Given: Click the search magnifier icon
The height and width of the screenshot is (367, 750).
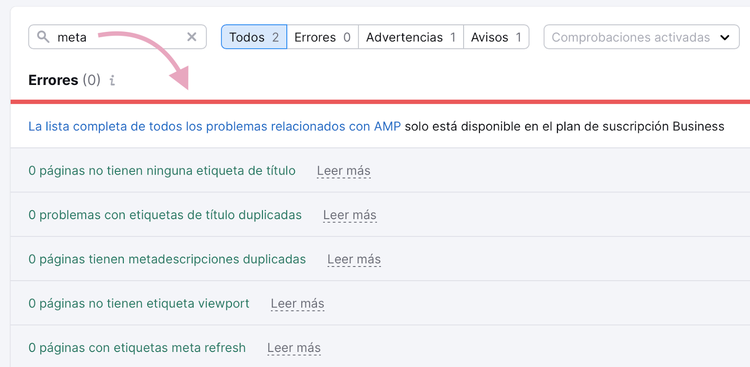Looking at the screenshot, I should pos(43,37).
